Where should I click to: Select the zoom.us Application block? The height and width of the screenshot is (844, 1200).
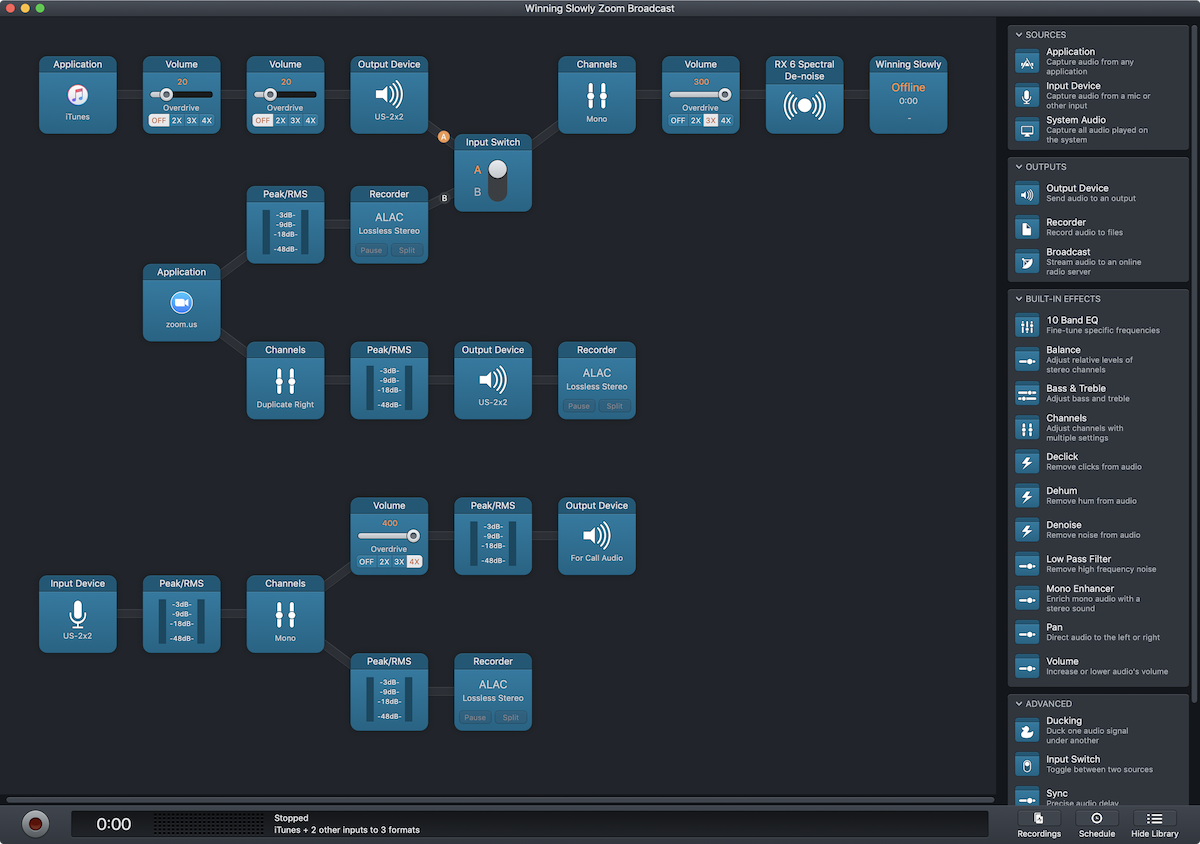(181, 303)
